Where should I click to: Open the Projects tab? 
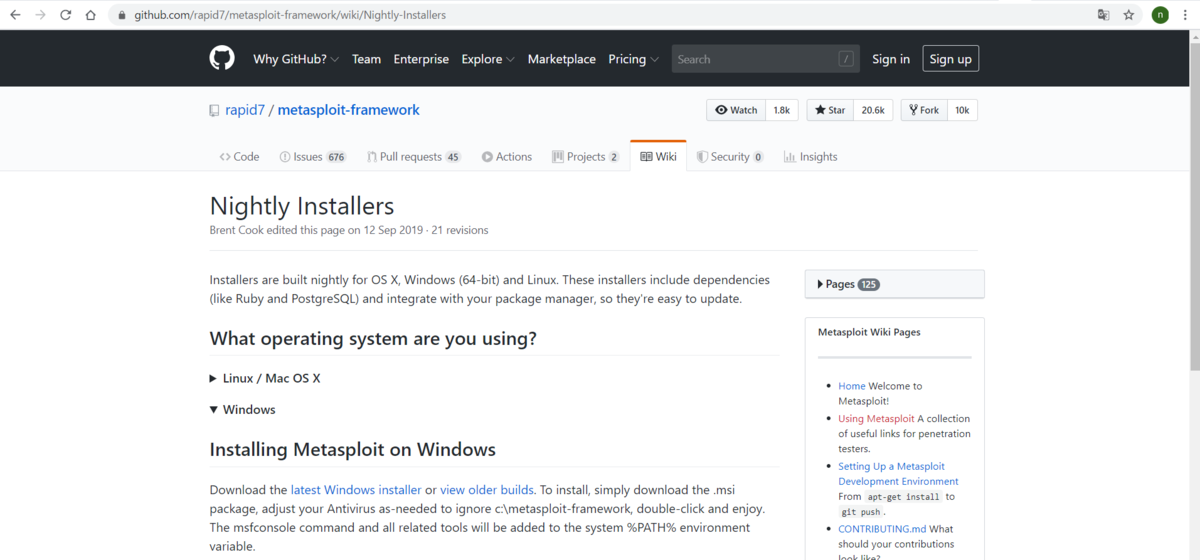point(586,157)
